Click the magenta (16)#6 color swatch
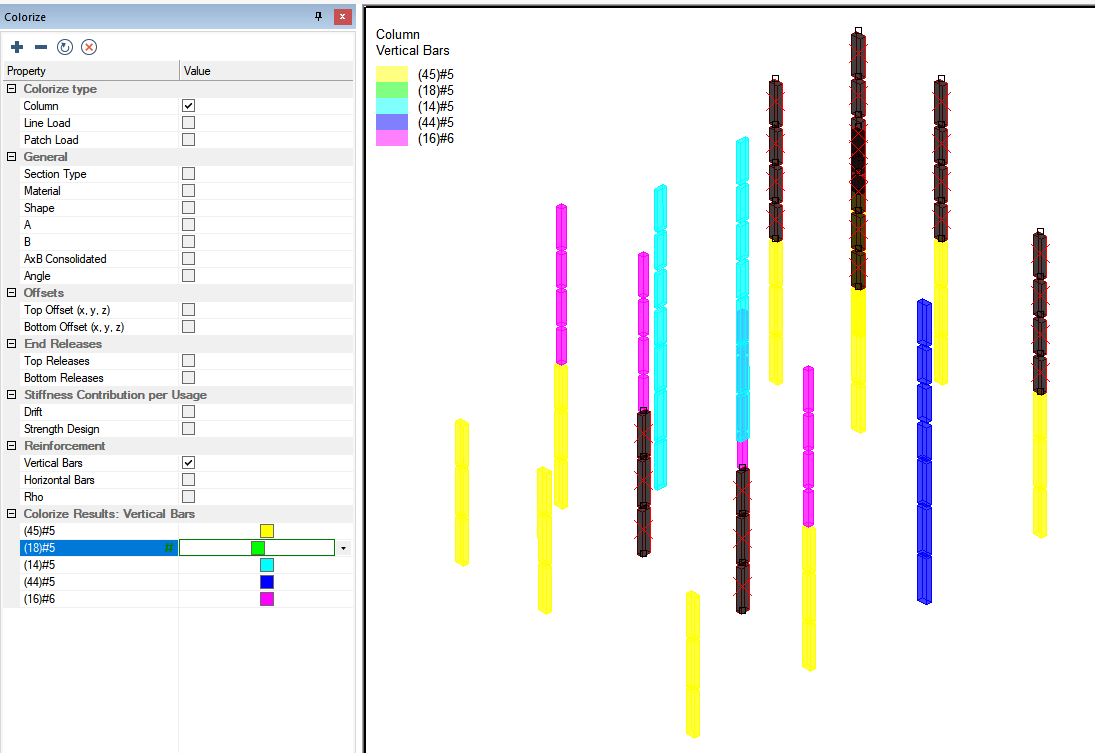 point(267,599)
